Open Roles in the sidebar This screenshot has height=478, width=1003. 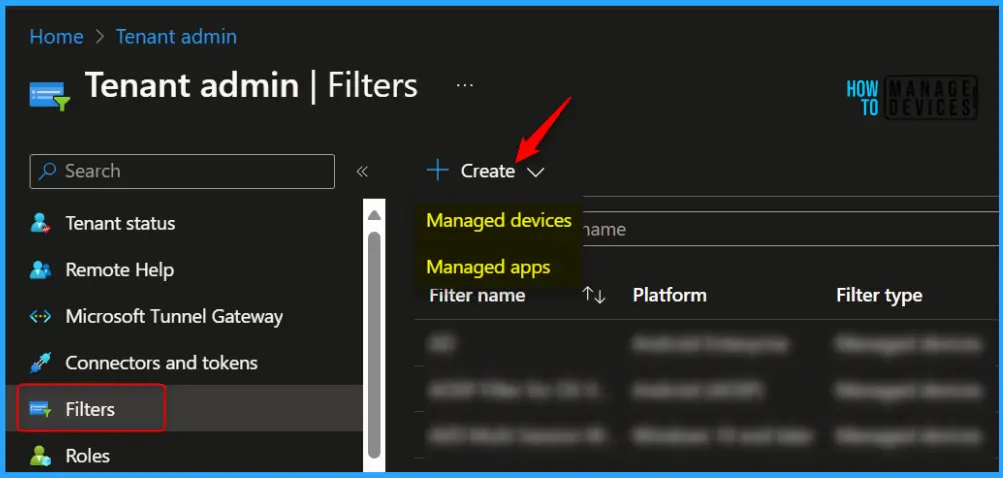(x=88, y=456)
